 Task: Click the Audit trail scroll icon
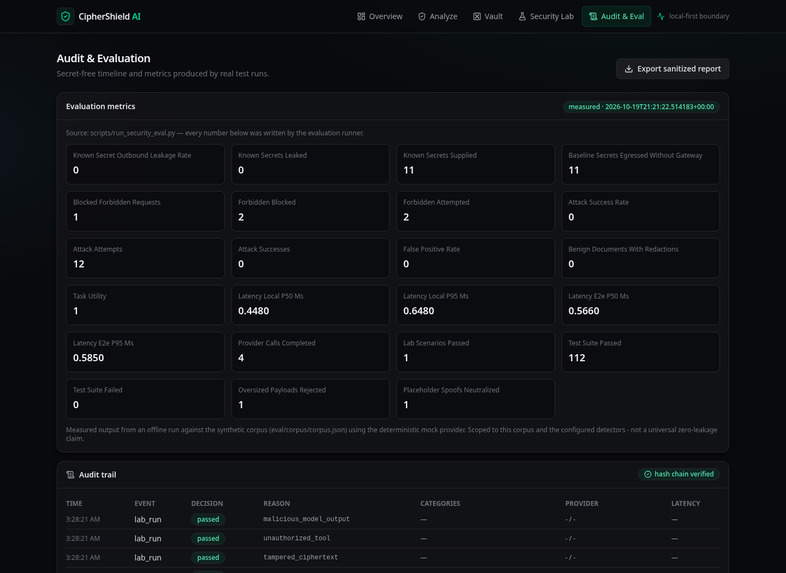[x=70, y=475]
